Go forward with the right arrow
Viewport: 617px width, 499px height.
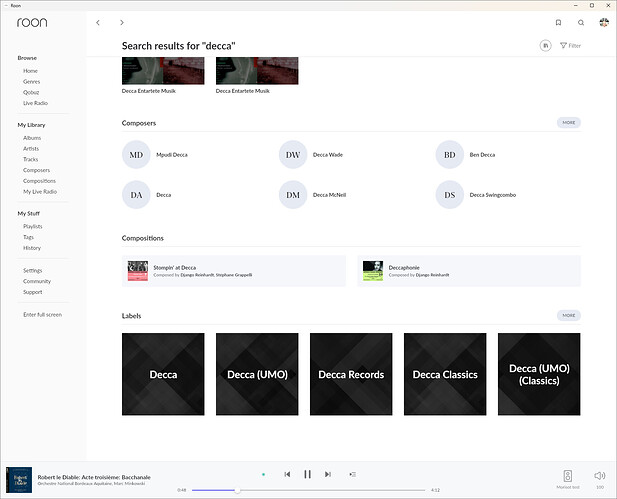click(x=122, y=22)
